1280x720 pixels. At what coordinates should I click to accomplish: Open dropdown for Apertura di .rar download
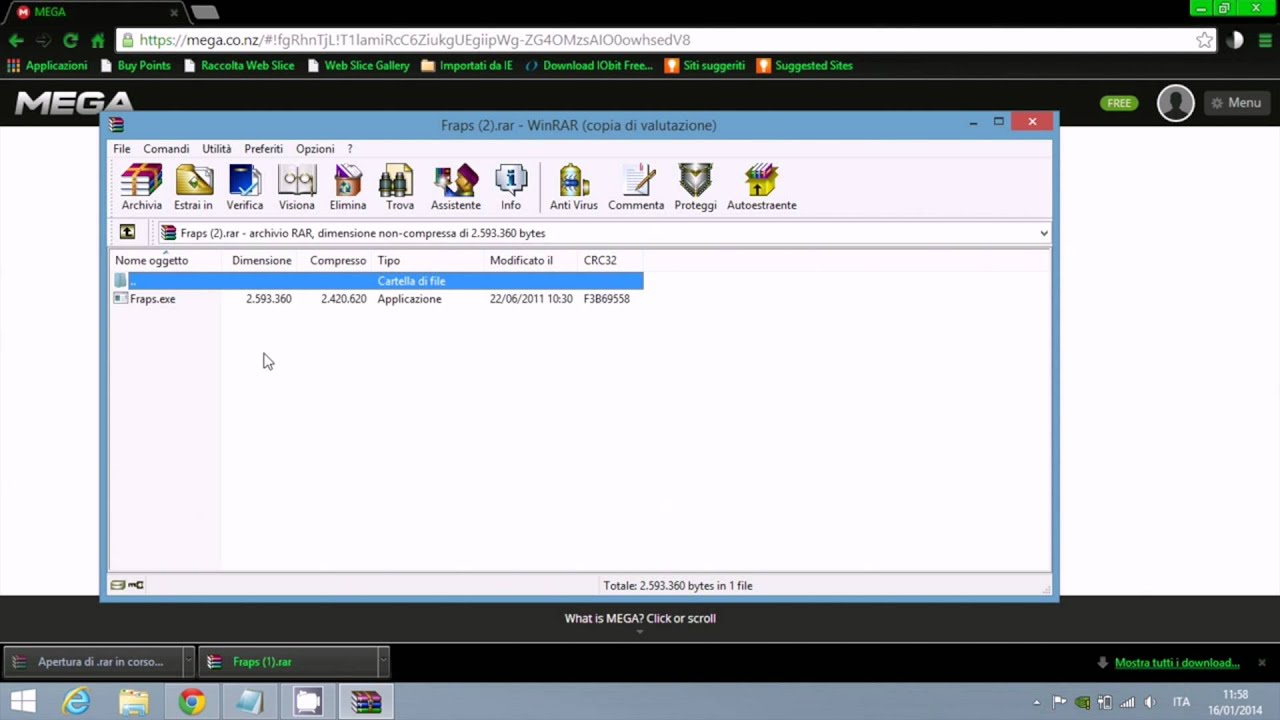point(187,661)
